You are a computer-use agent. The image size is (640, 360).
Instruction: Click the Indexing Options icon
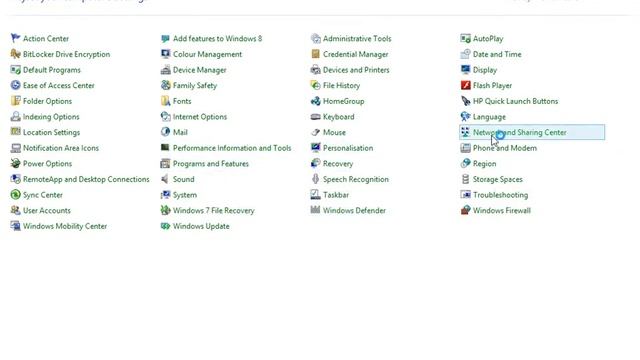tap(16, 117)
